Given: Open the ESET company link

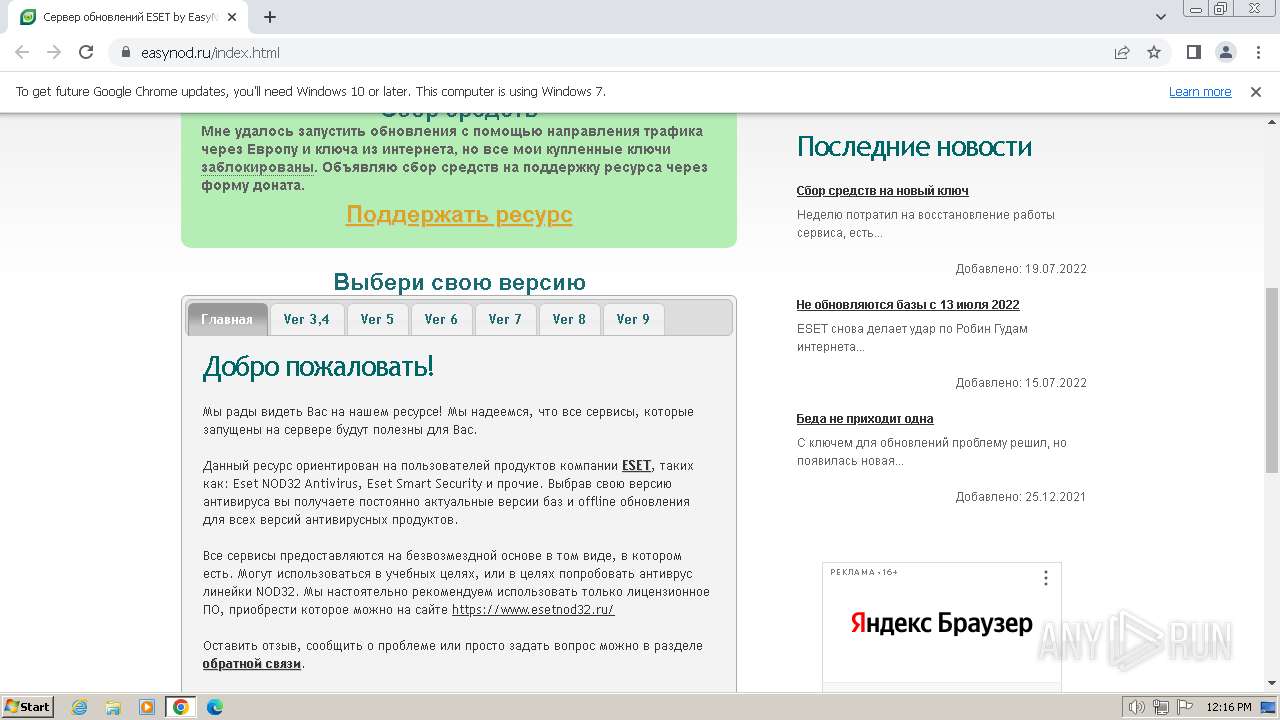Looking at the screenshot, I should (636, 465).
